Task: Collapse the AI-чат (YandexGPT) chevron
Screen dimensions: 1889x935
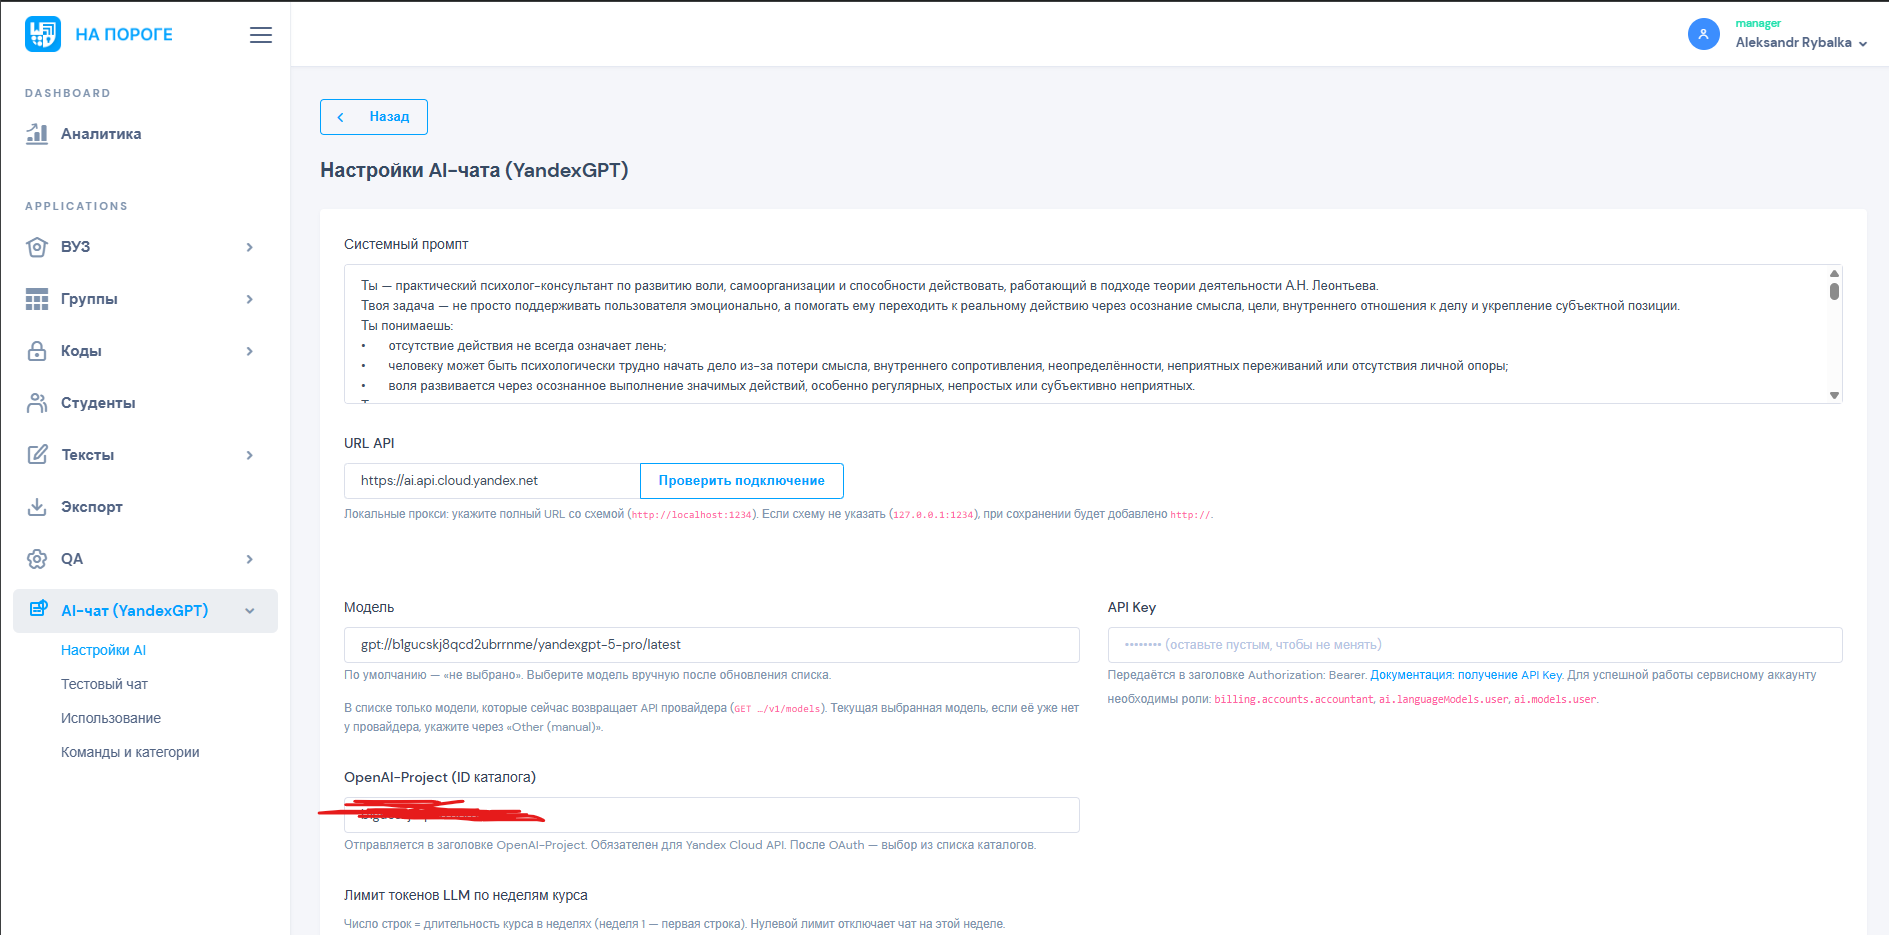Action: tap(250, 611)
